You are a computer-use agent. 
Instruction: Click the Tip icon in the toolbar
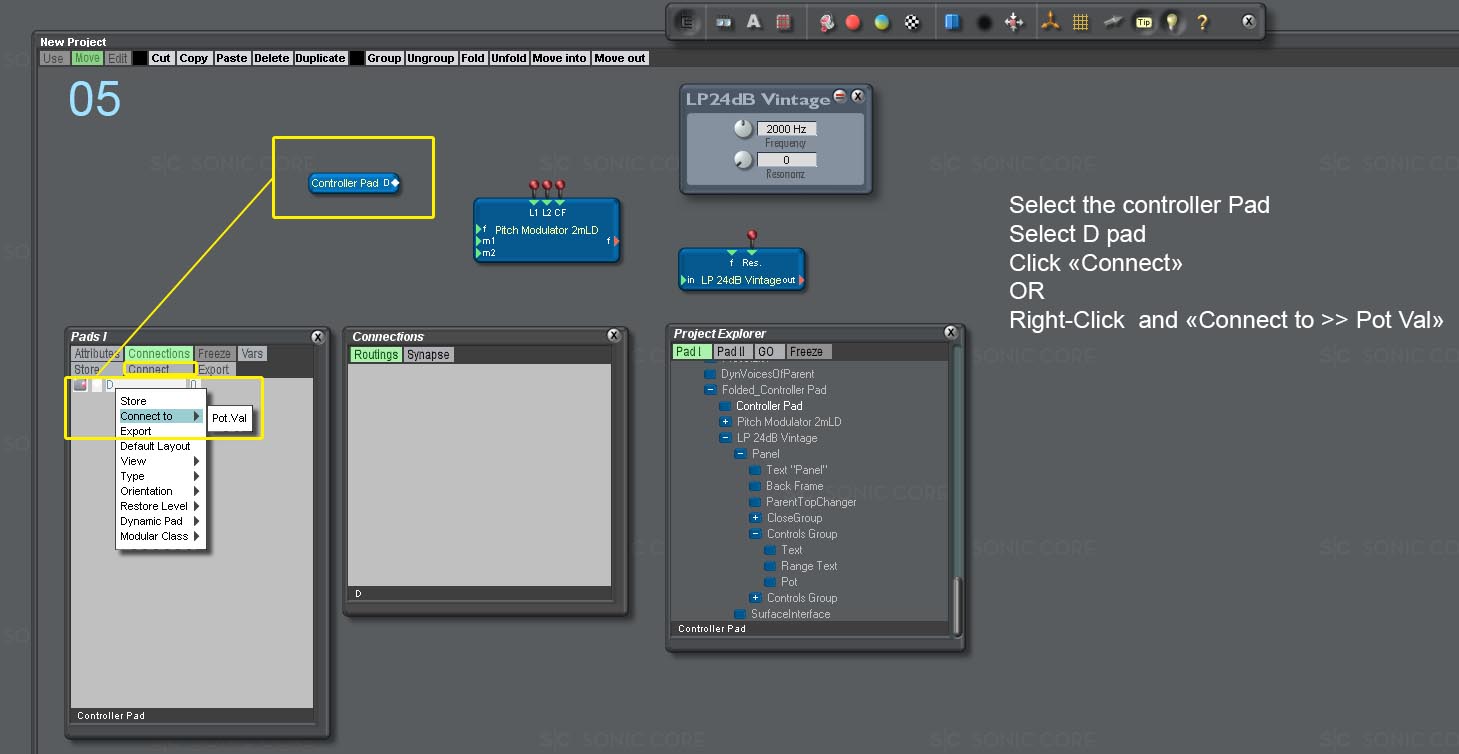1143,21
